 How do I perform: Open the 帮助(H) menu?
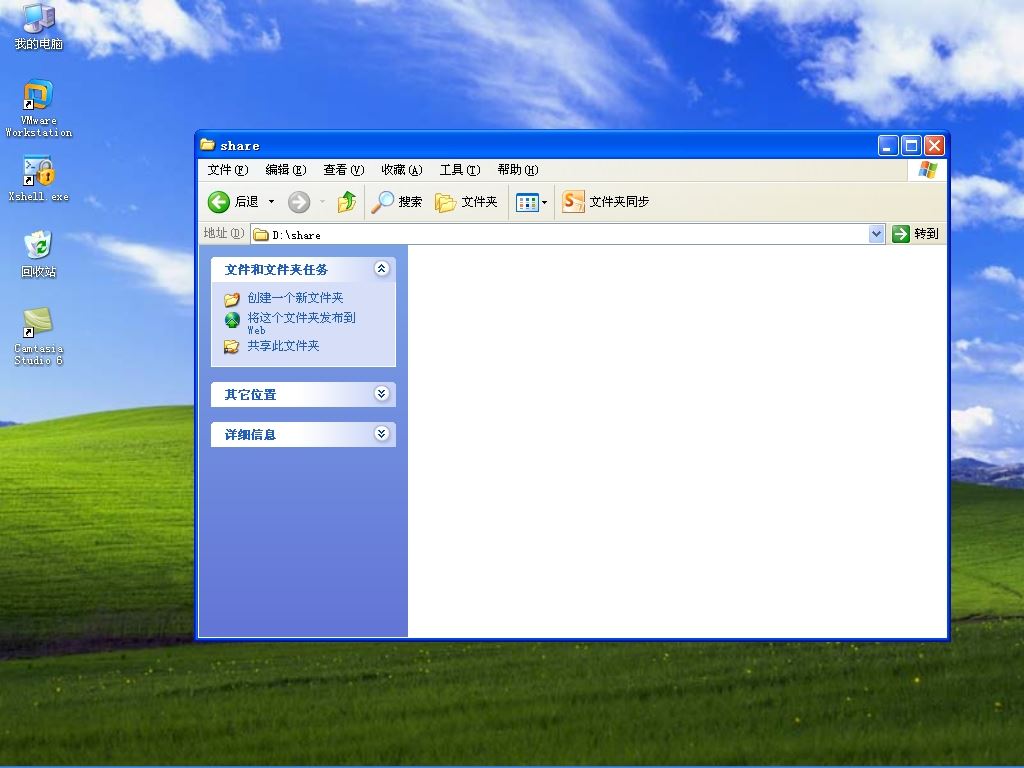(518, 170)
